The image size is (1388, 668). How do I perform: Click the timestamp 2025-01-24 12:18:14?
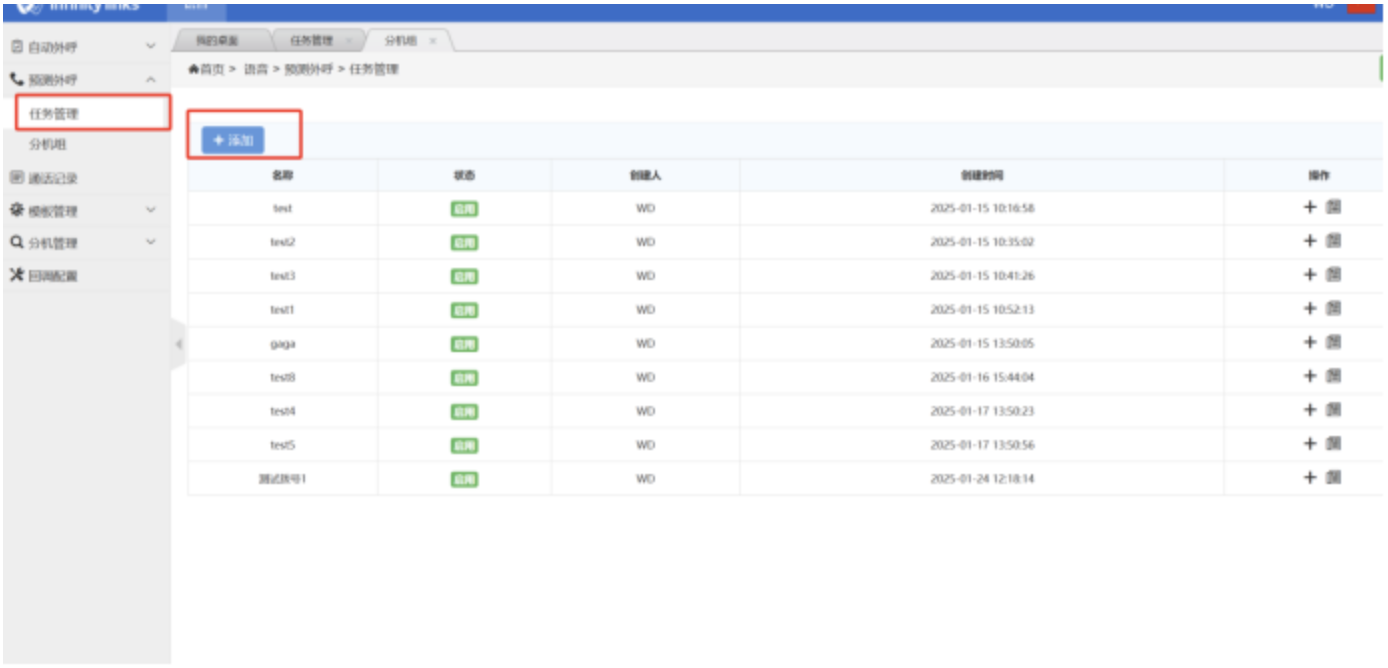[982, 480]
